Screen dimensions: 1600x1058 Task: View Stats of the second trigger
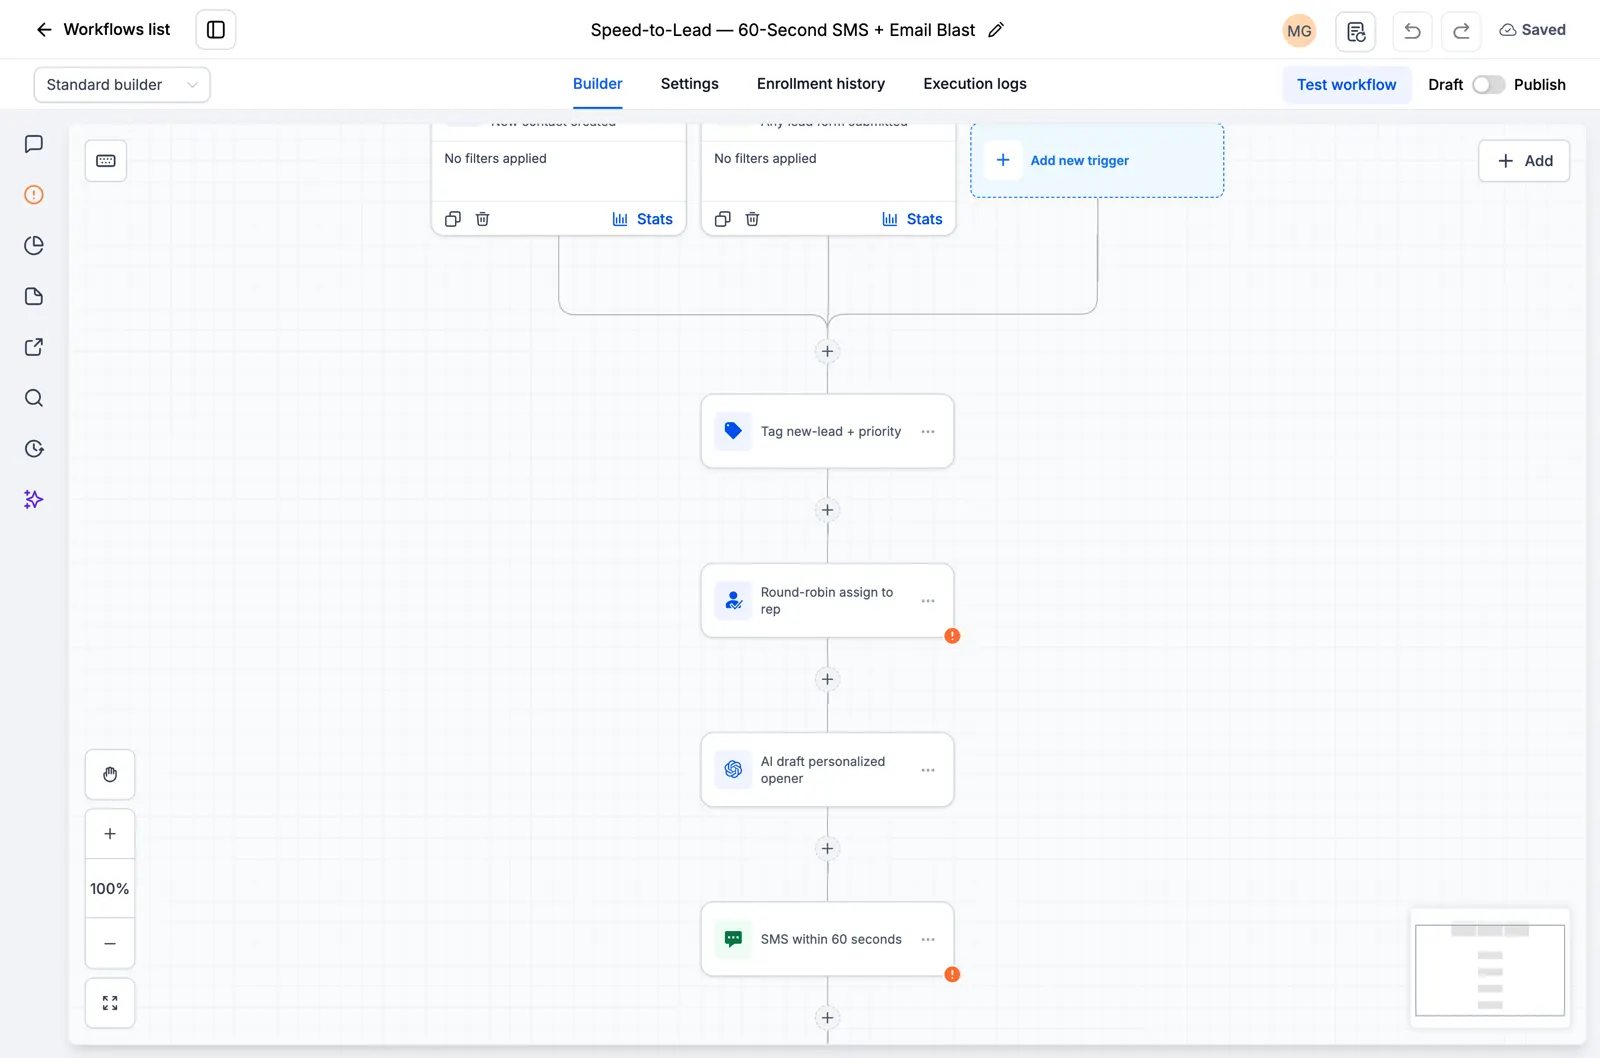(x=913, y=219)
